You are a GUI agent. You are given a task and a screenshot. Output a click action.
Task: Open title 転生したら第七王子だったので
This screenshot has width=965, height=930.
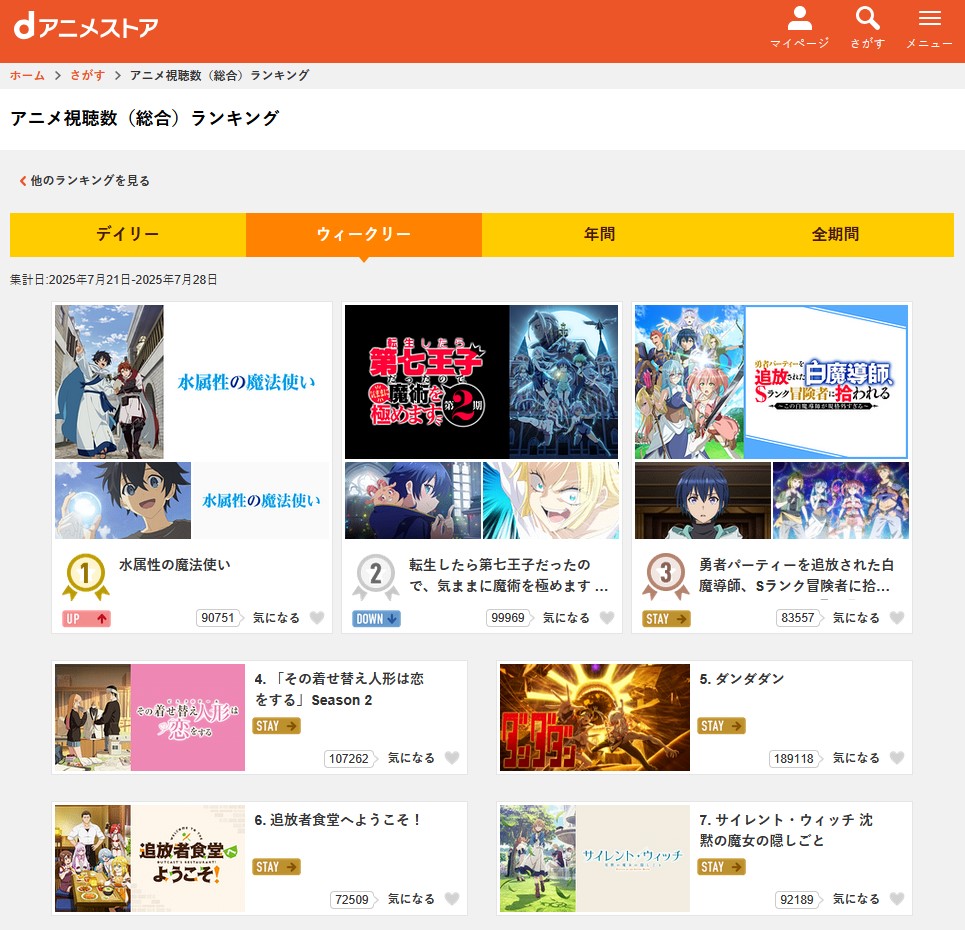(x=508, y=575)
